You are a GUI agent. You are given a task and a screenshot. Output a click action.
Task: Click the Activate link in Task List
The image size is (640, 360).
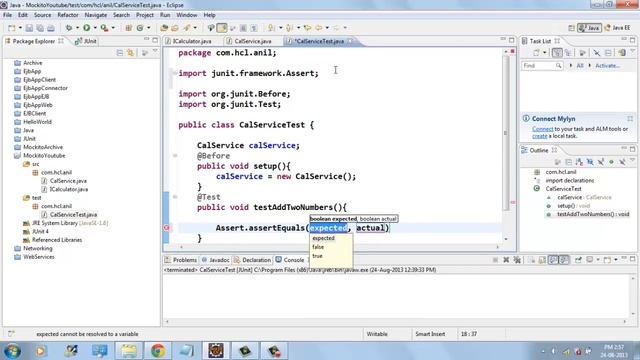tap(607, 66)
